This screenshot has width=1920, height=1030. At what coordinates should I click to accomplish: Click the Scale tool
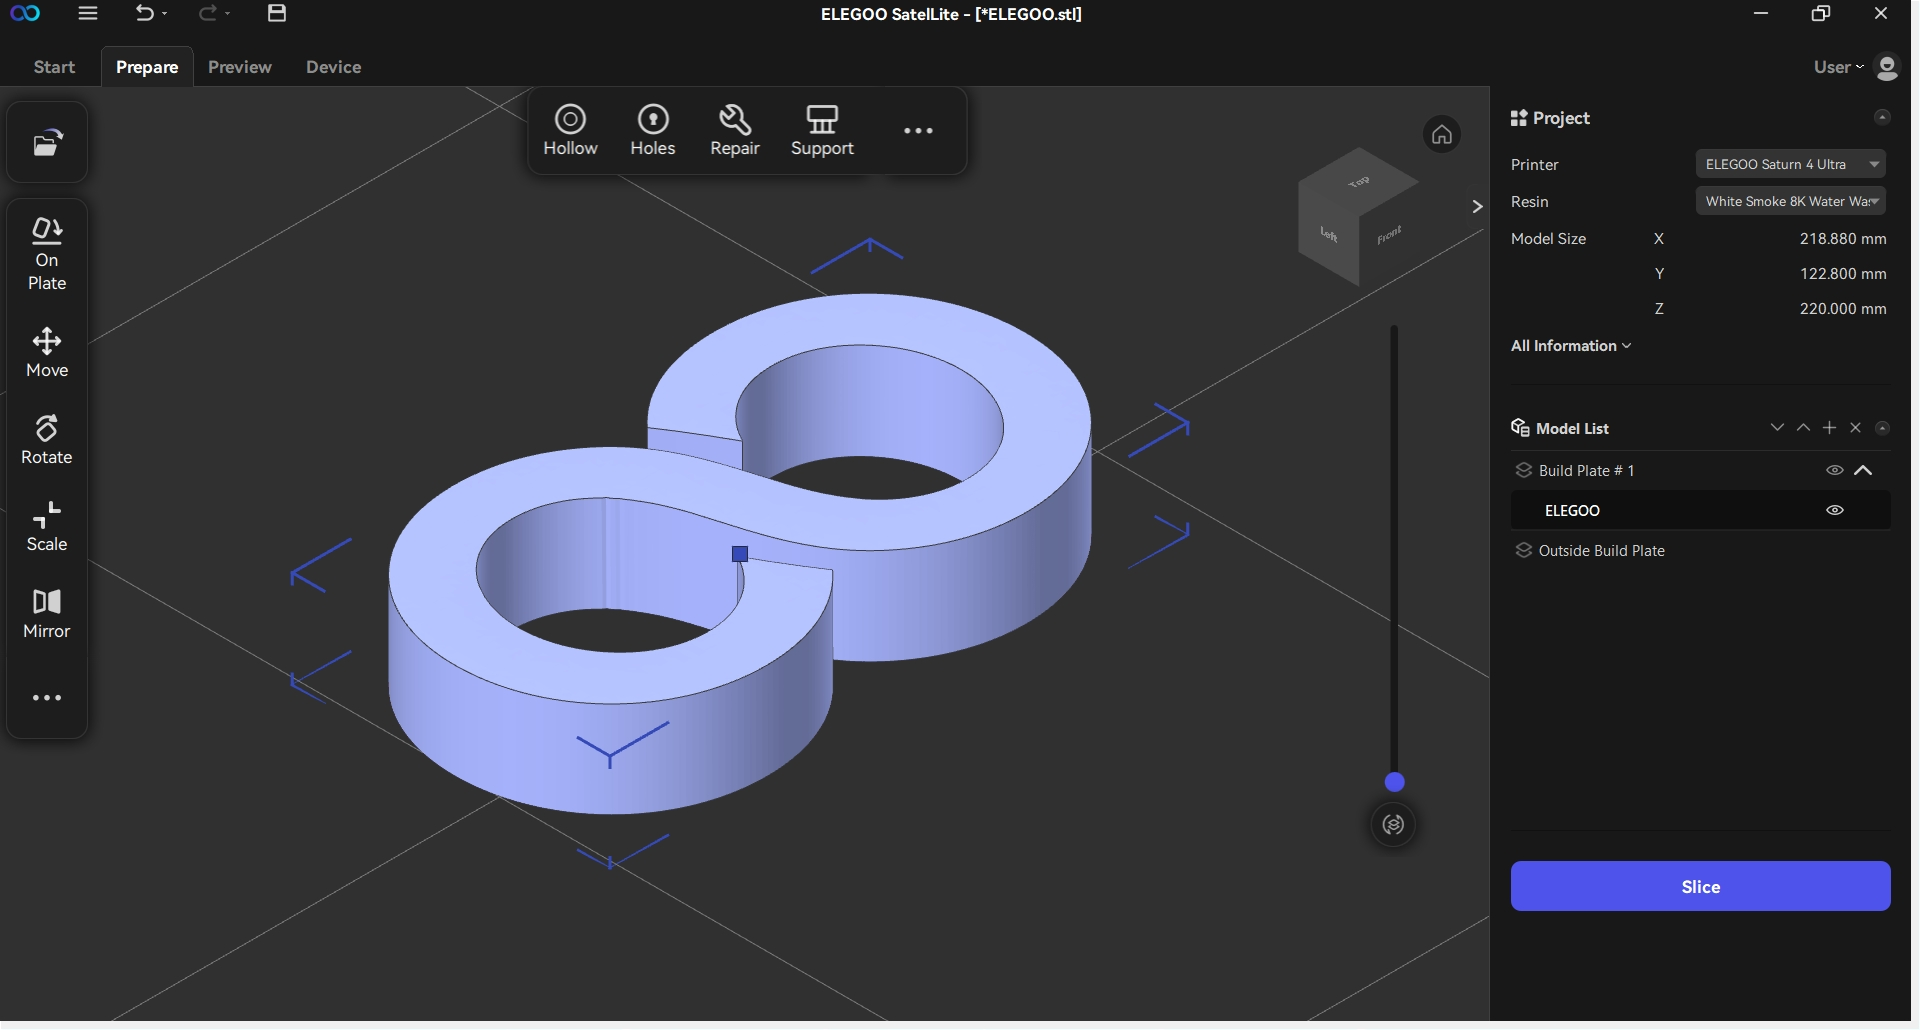tap(47, 527)
